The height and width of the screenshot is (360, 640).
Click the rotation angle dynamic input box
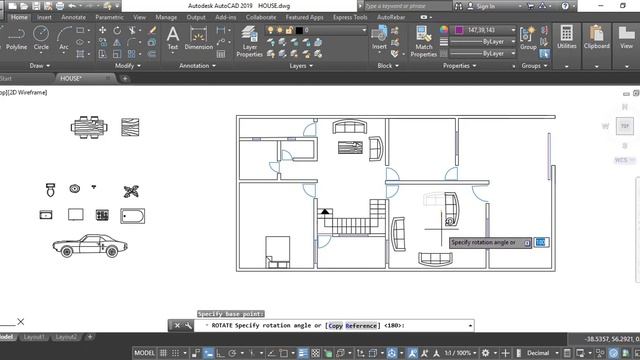point(541,242)
